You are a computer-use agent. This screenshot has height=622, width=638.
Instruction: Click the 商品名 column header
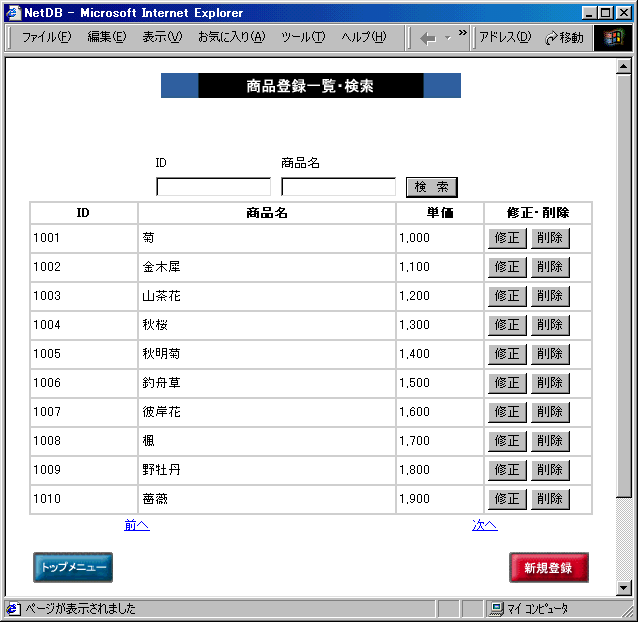click(267, 213)
